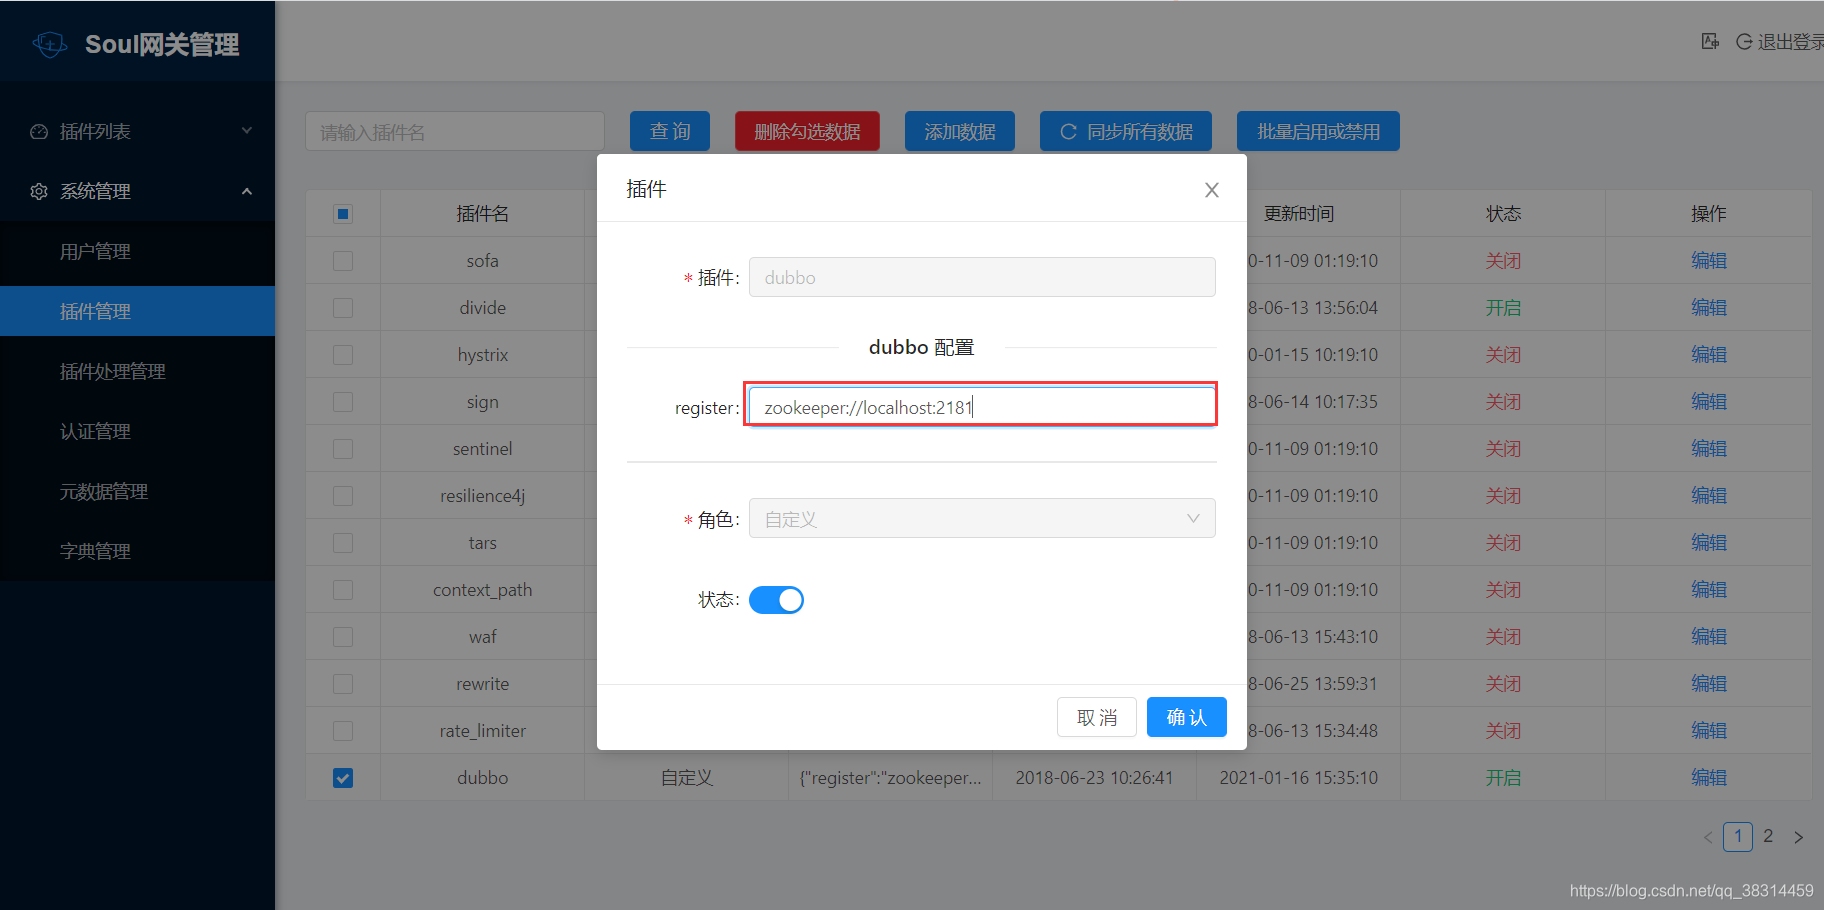Check the sofa row checkbox
This screenshot has height=910, width=1824.
coord(343,261)
